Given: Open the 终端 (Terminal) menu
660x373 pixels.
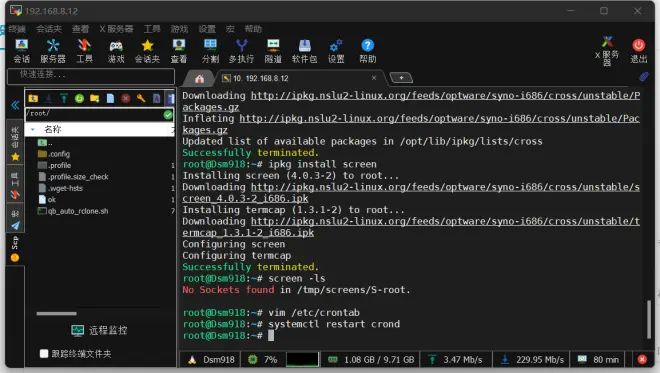Looking at the screenshot, I should [x=17, y=29].
